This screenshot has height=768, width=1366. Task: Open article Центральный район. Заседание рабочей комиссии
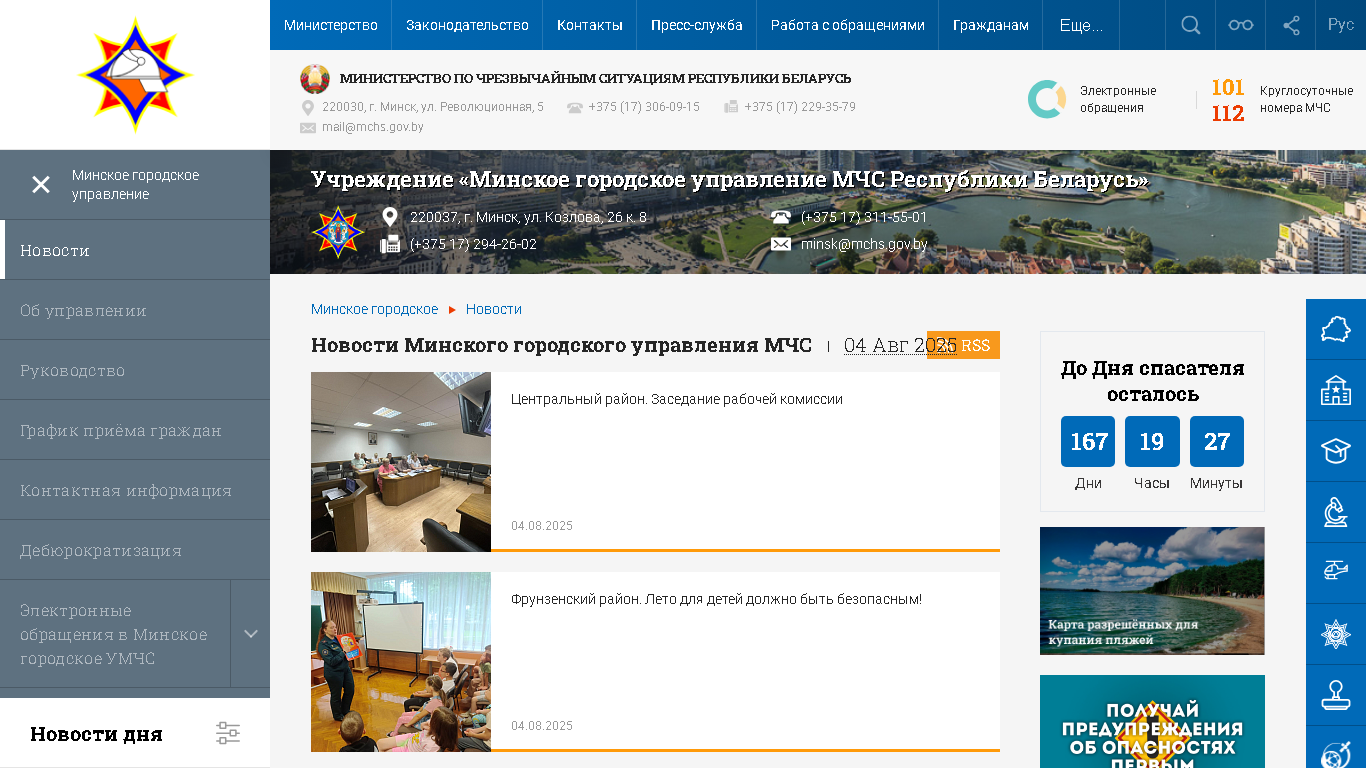pyautogui.click(x=677, y=399)
